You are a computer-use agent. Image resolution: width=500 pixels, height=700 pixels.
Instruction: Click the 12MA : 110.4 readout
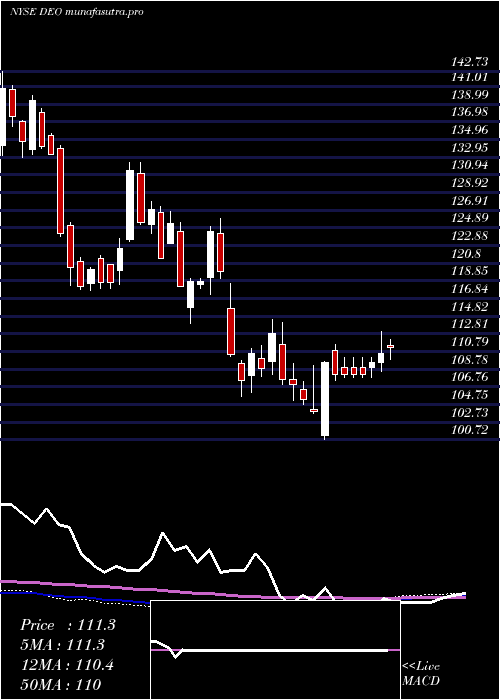[x=67, y=665]
